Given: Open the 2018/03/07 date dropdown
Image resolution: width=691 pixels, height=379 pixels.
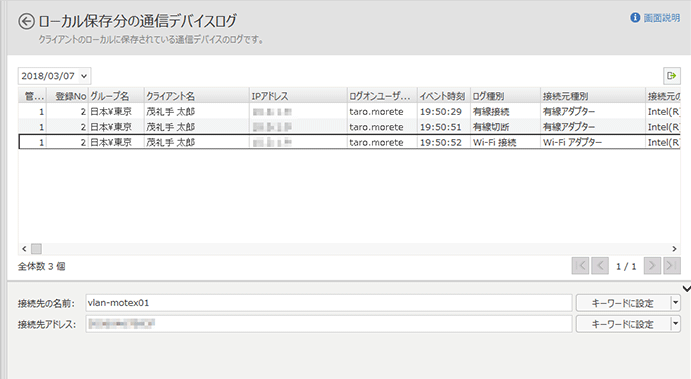Looking at the screenshot, I should [x=54, y=76].
